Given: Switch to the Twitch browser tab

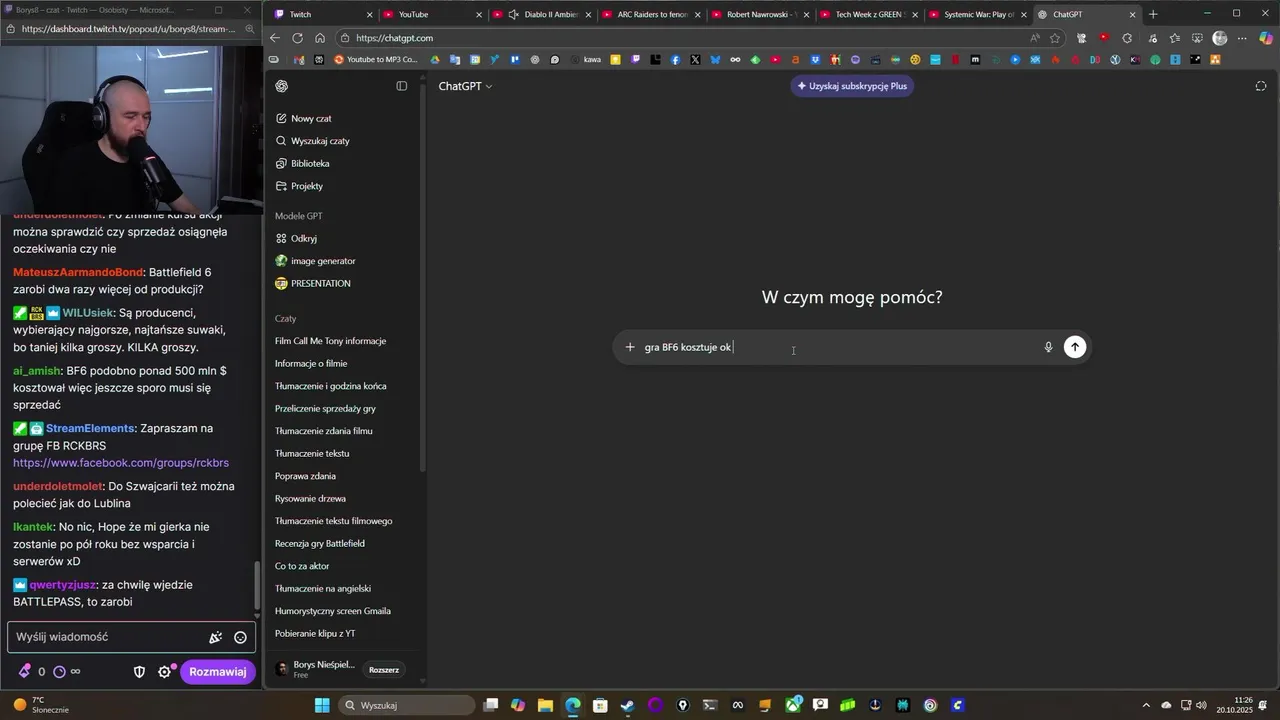Looking at the screenshot, I should click(x=324, y=14).
